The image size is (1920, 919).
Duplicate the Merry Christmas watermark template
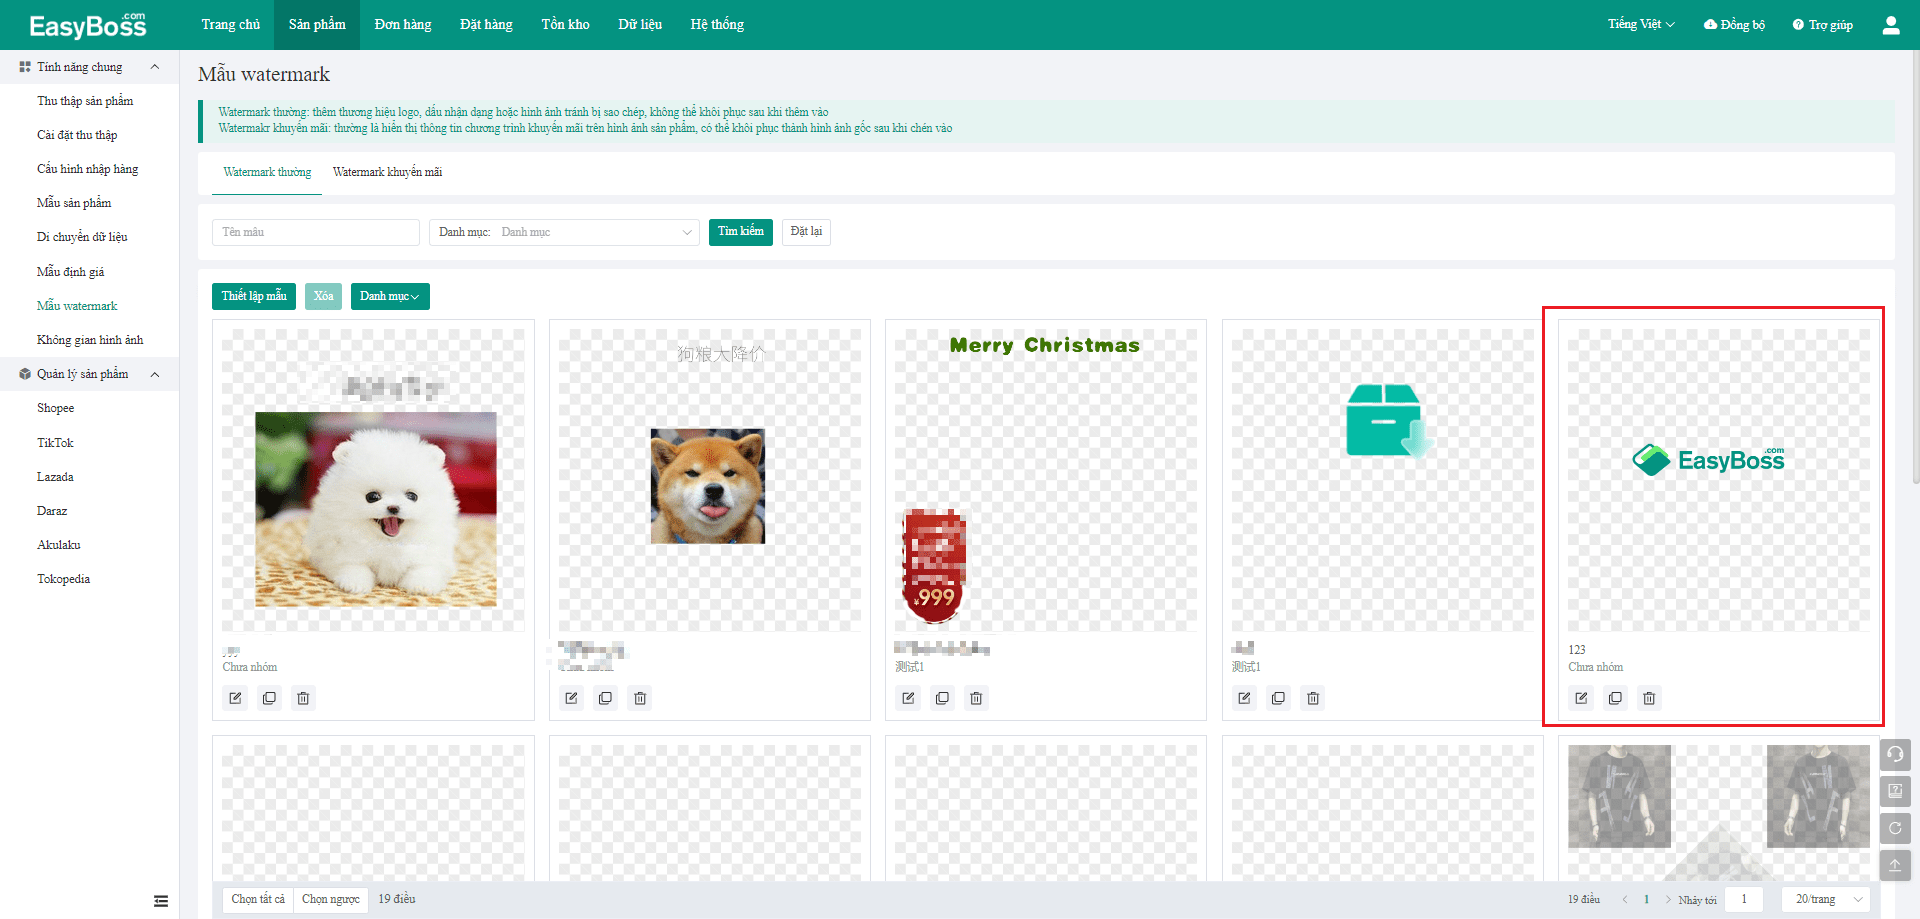click(x=942, y=698)
